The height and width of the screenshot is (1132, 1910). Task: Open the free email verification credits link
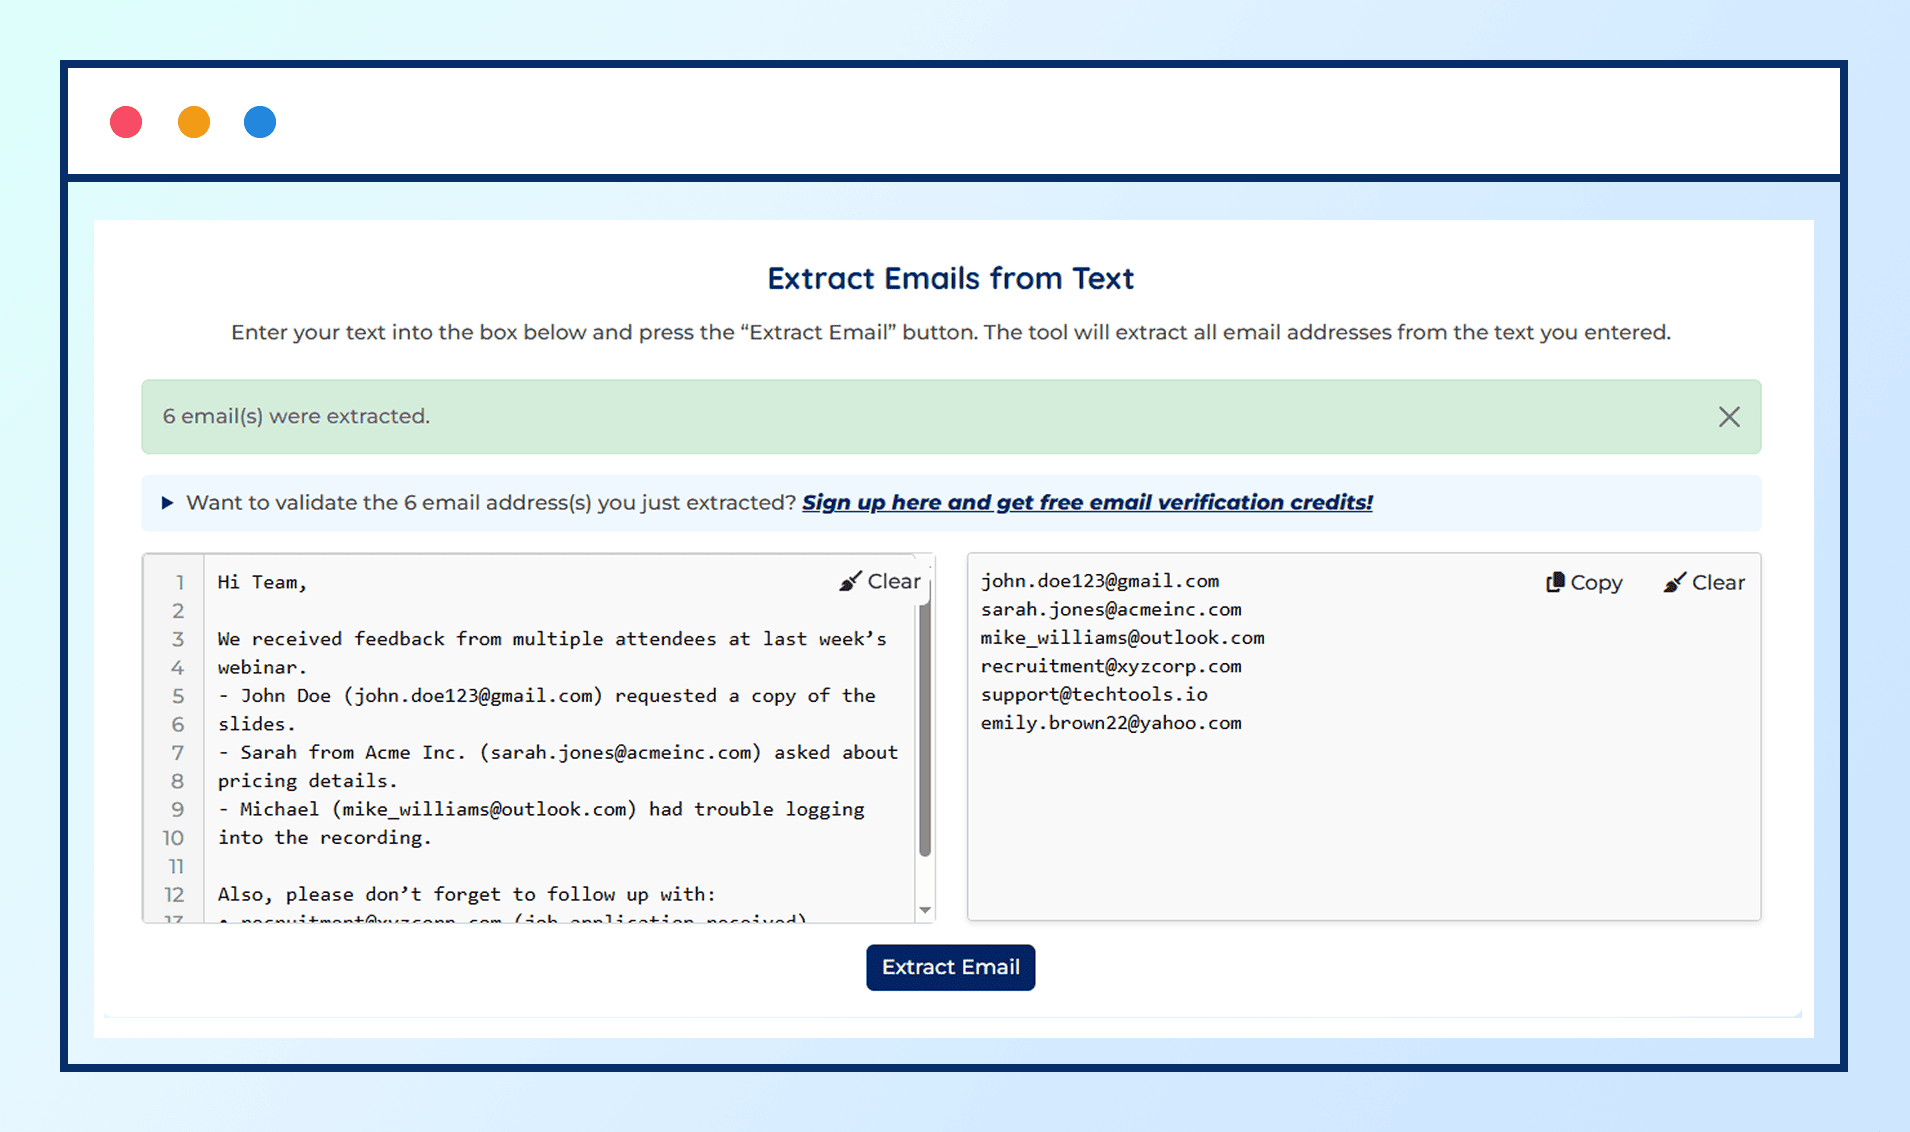[x=1087, y=502]
